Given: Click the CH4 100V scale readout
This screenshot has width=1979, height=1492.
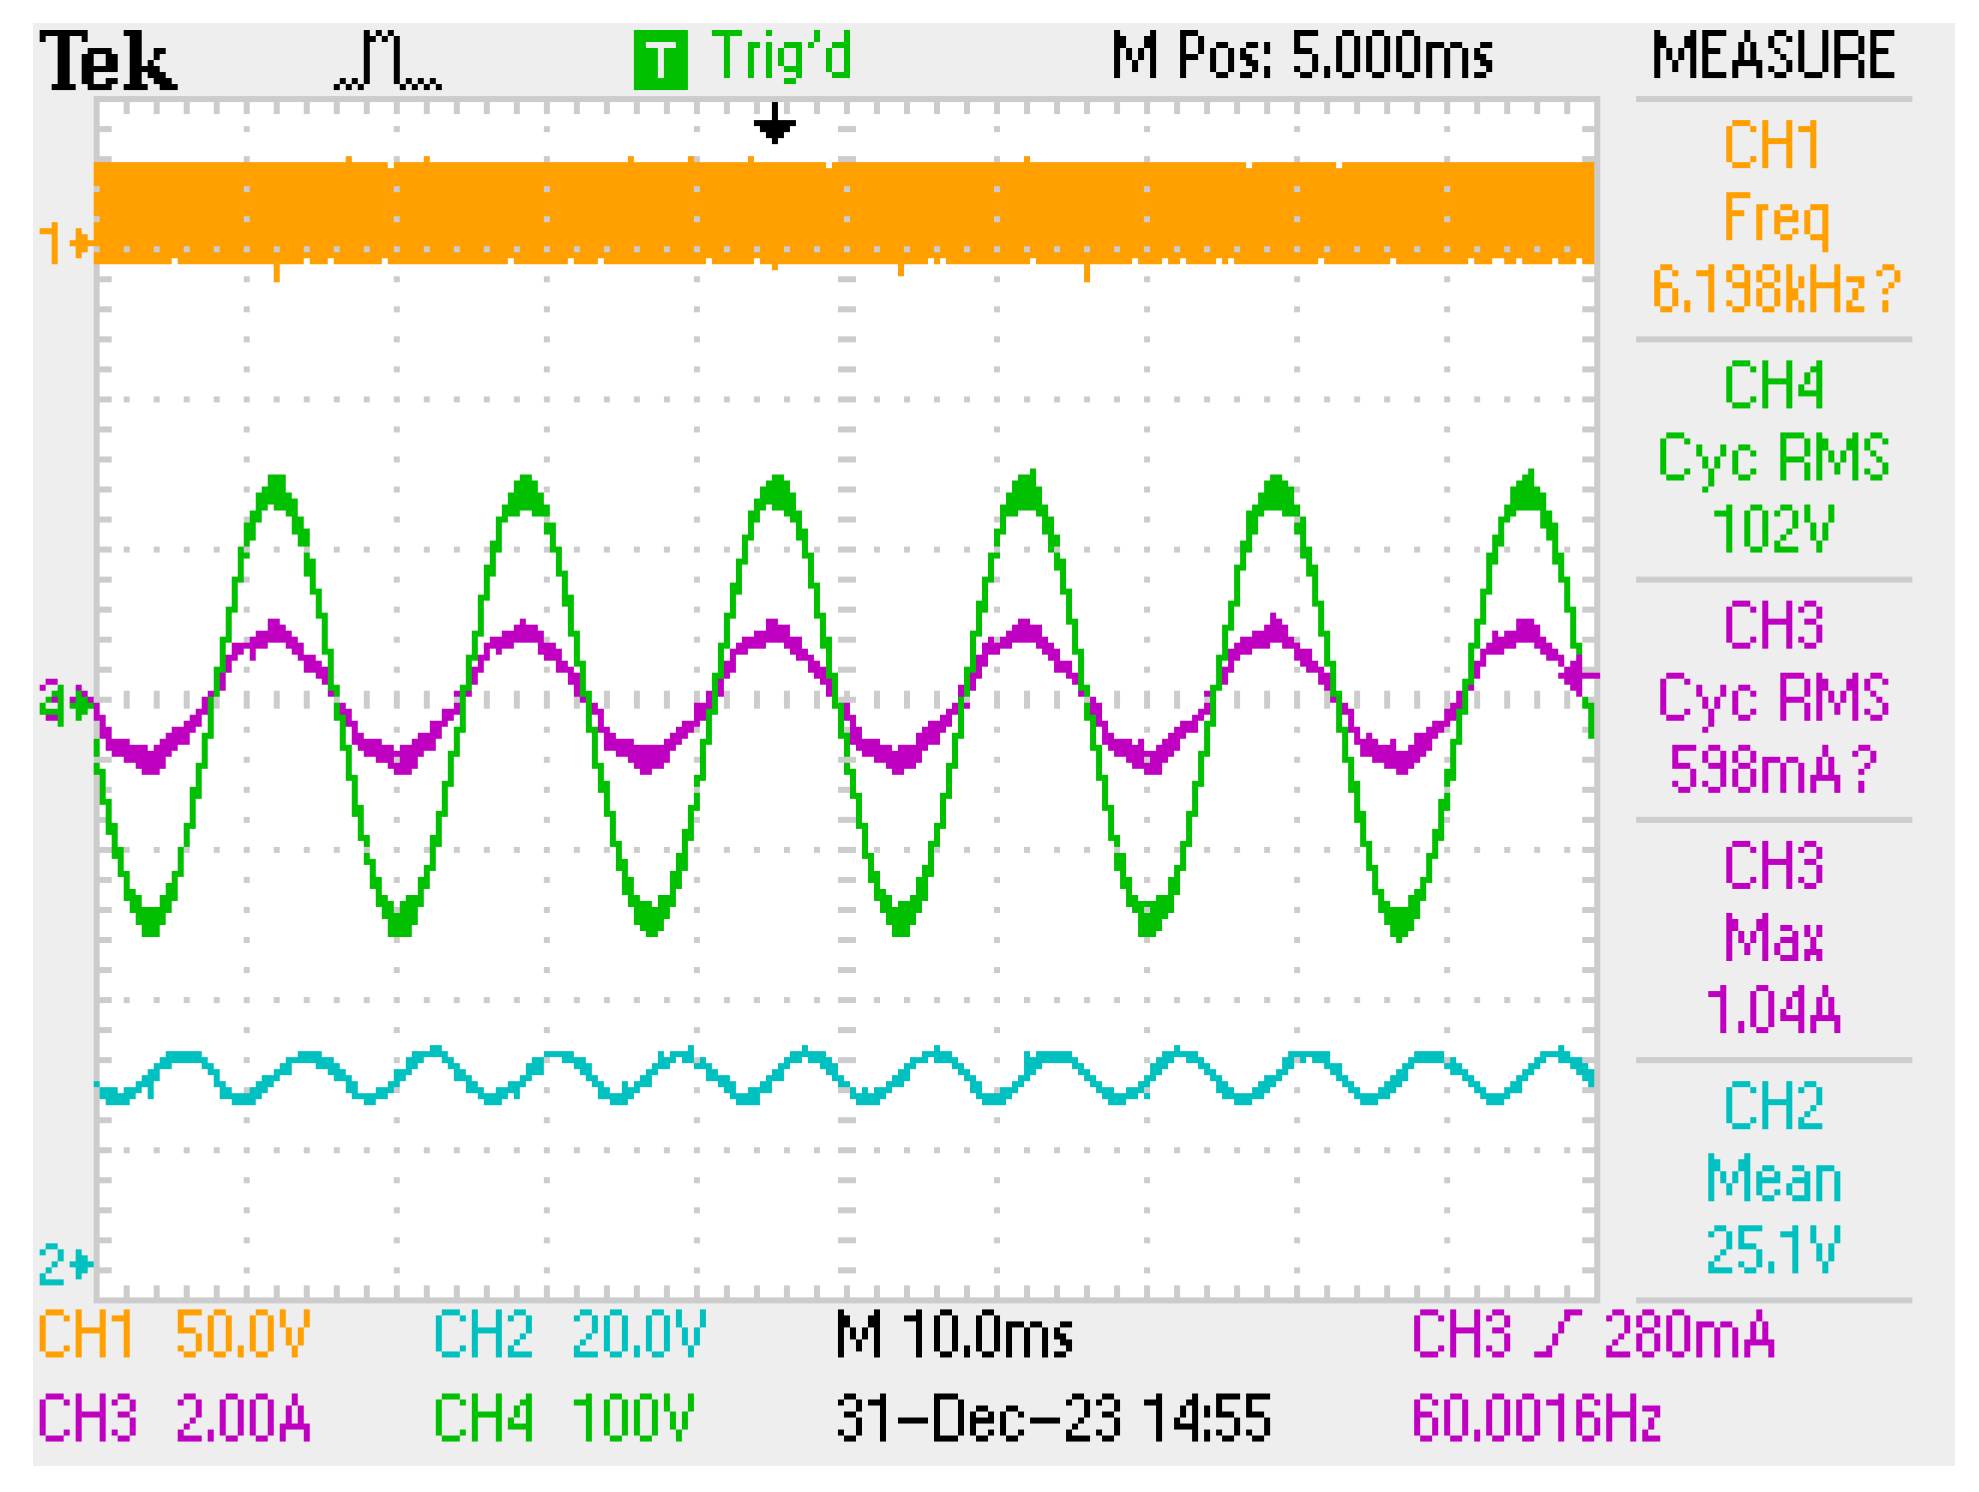Looking at the screenshot, I should (x=563, y=1418).
